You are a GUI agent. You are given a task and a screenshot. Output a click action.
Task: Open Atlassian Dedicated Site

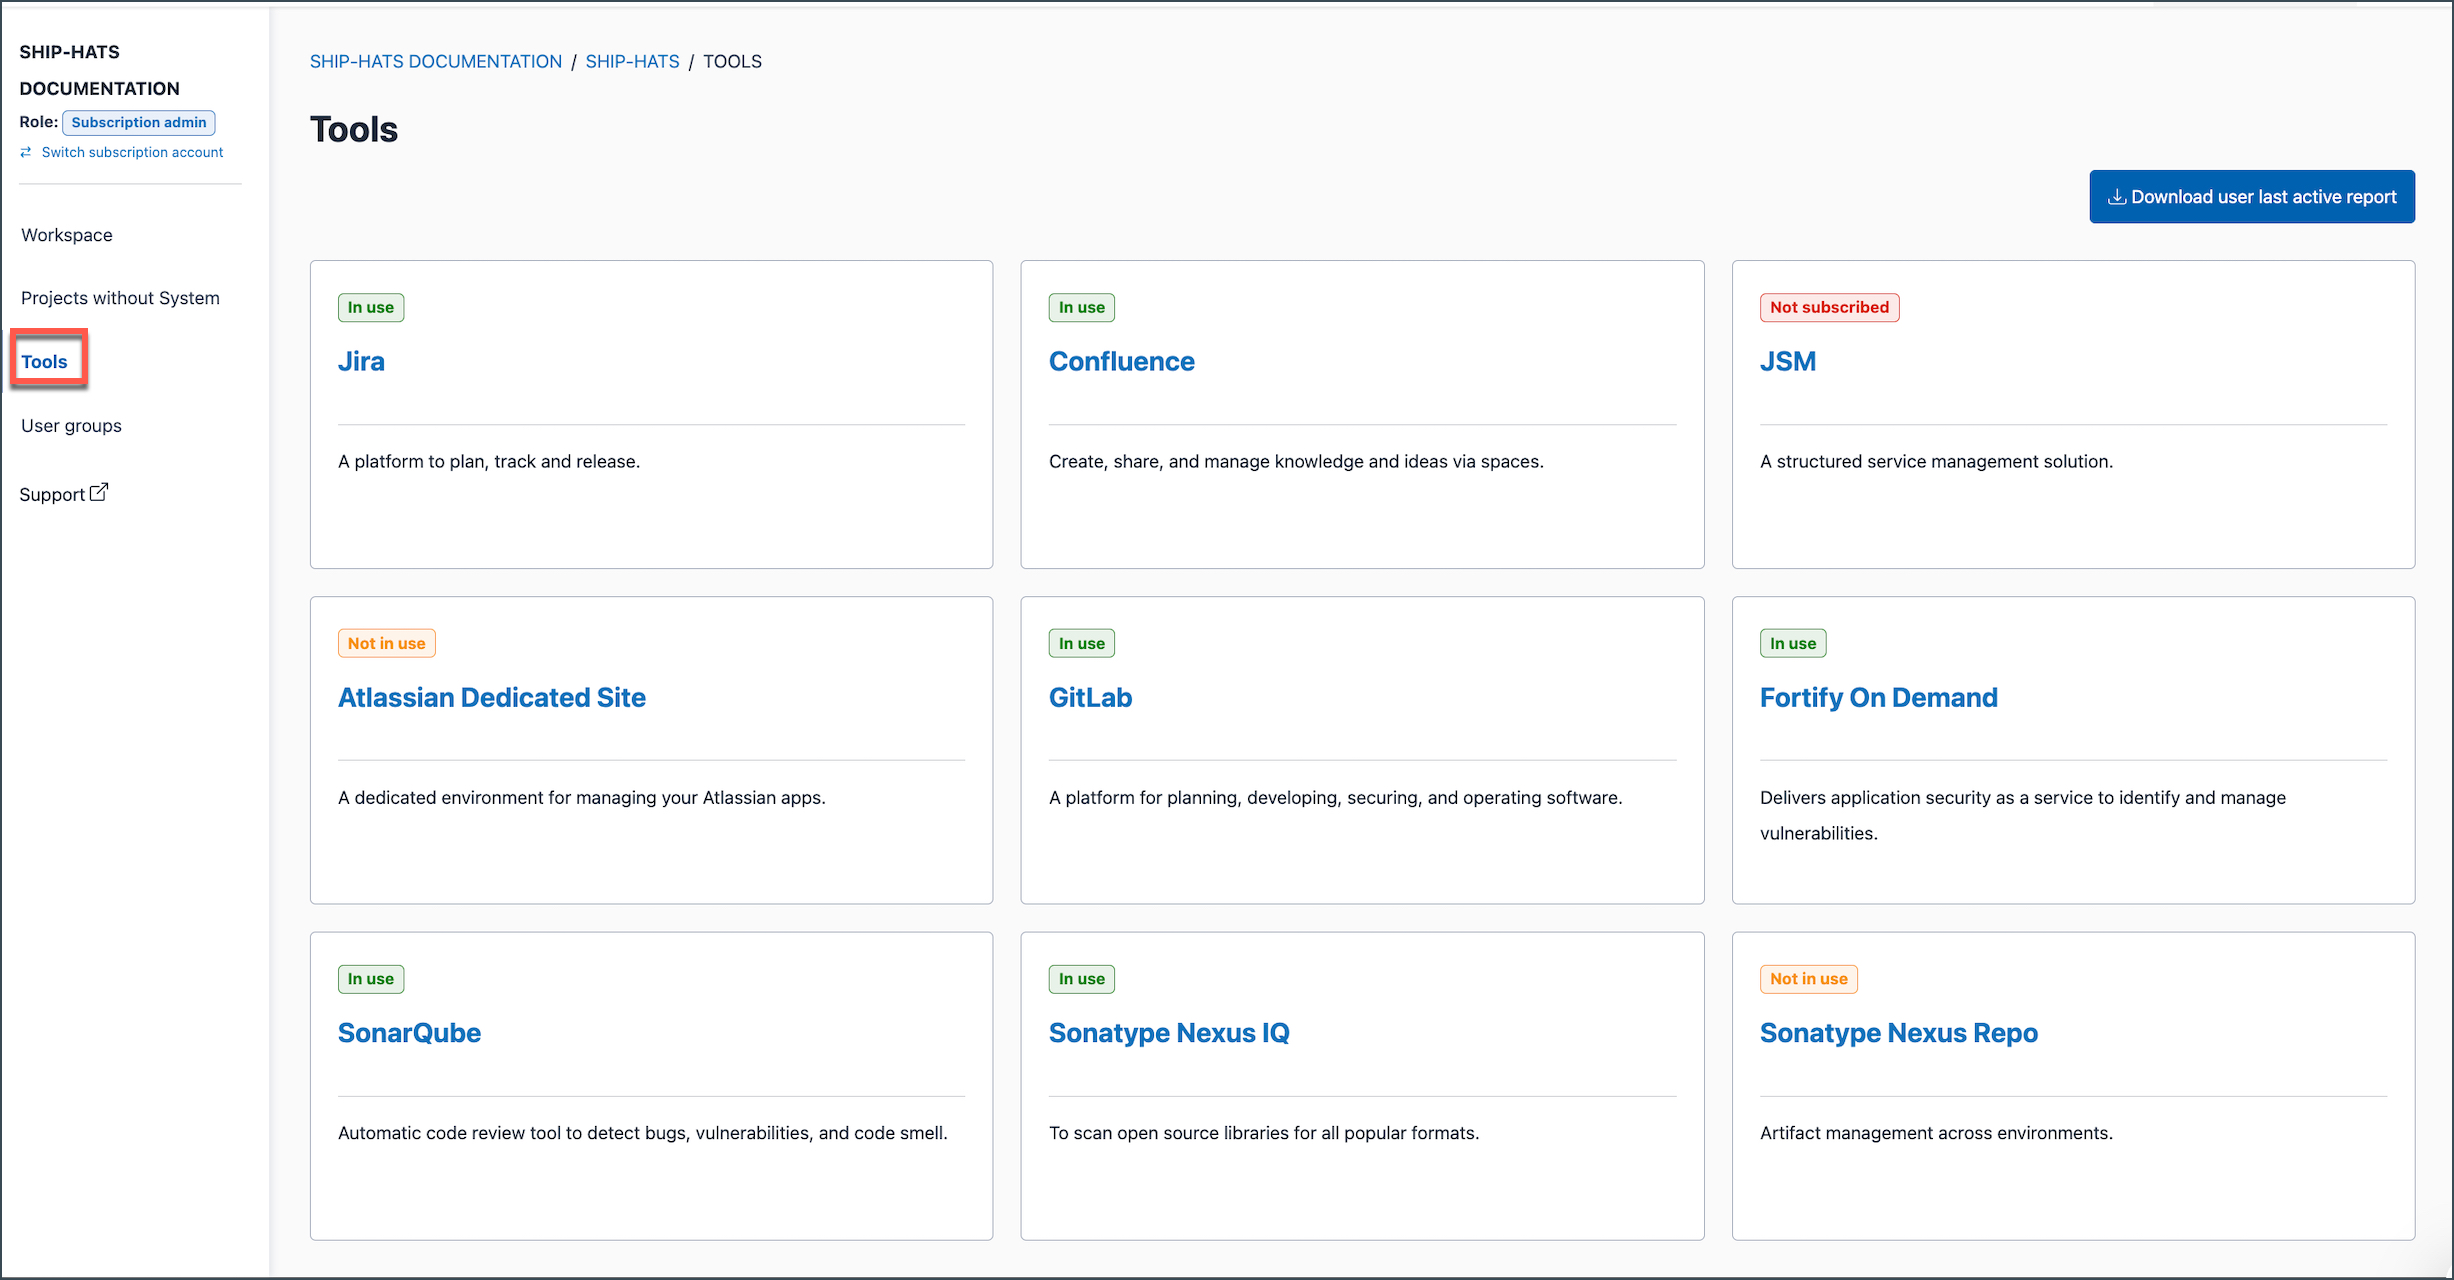tap(492, 697)
